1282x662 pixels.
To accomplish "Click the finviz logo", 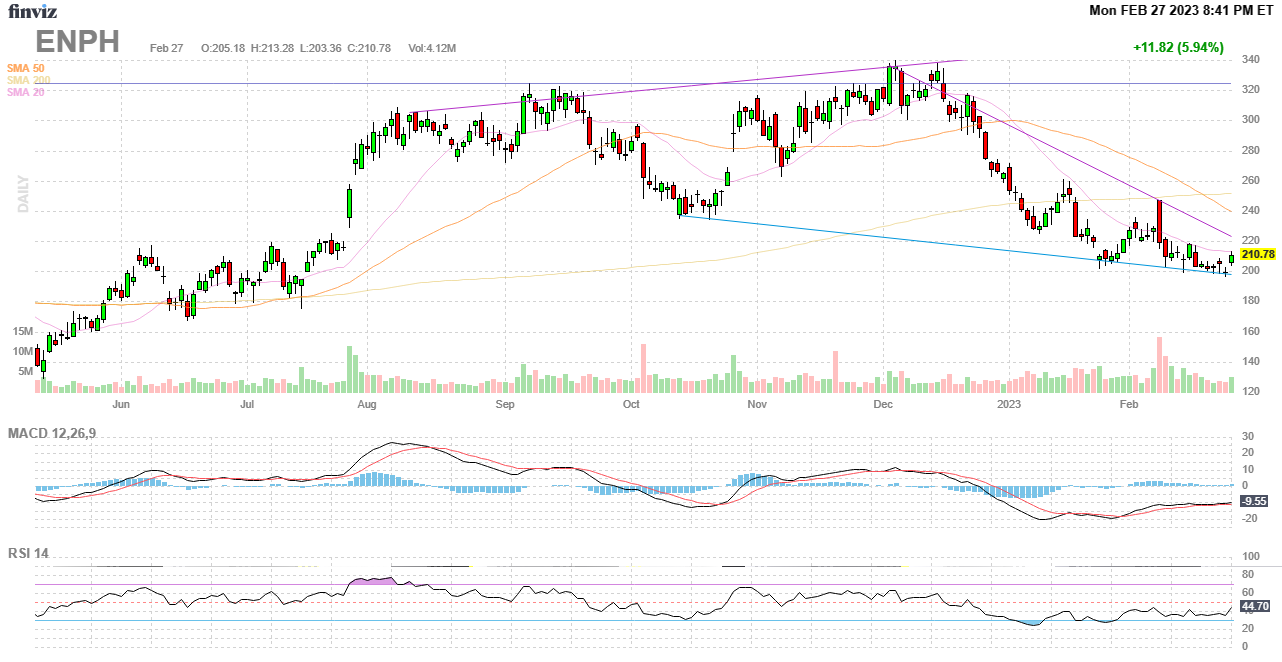I will click(x=31, y=11).
